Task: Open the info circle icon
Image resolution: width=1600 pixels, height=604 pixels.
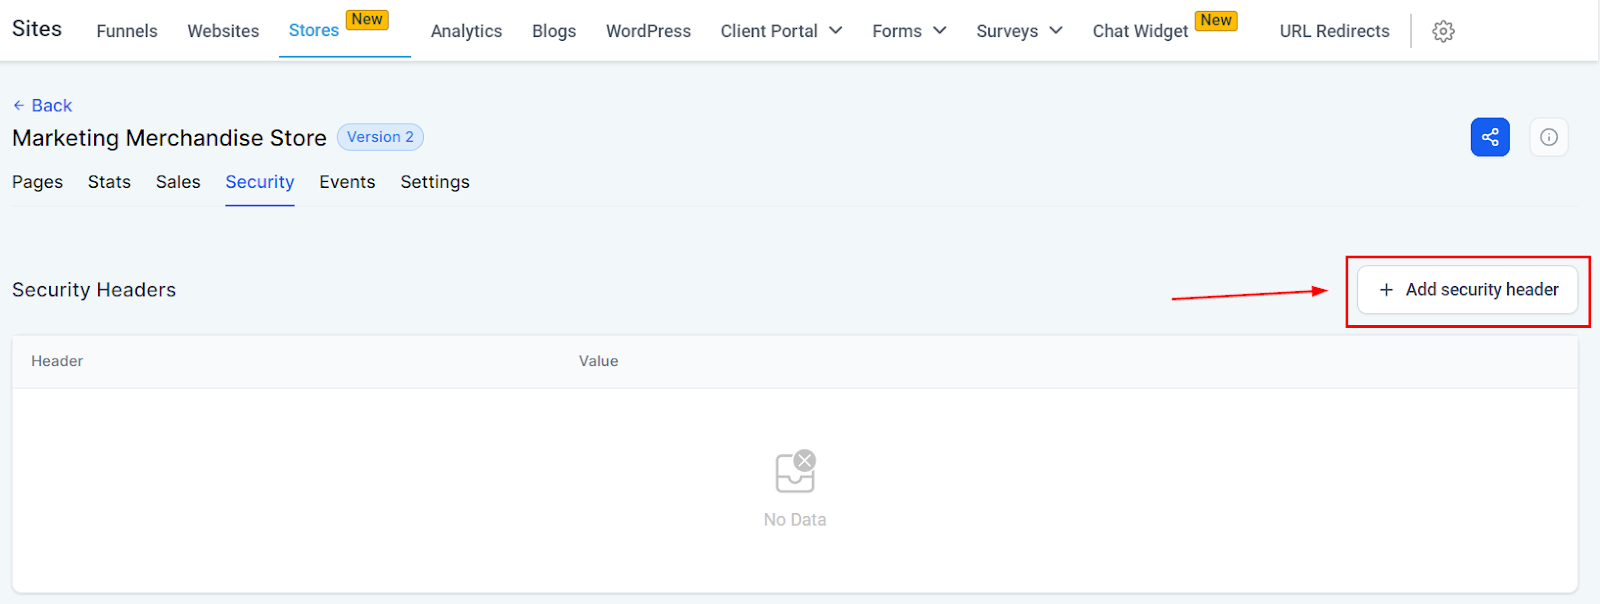Action: tap(1549, 137)
